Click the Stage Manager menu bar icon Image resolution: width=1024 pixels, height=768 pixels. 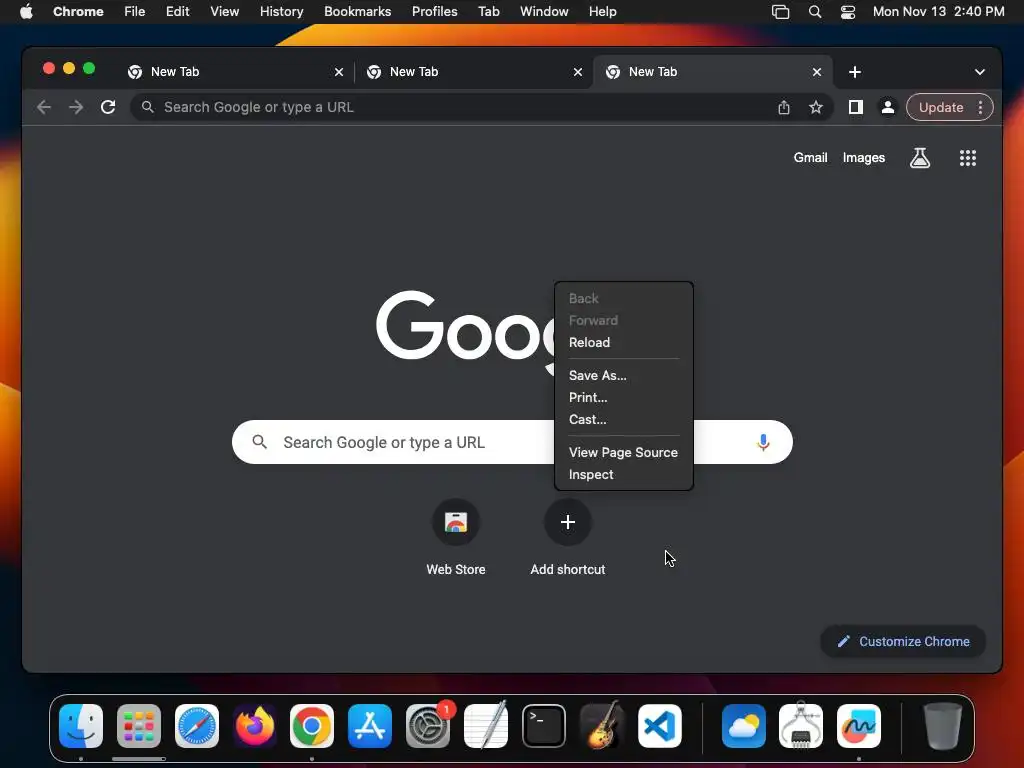(780, 12)
